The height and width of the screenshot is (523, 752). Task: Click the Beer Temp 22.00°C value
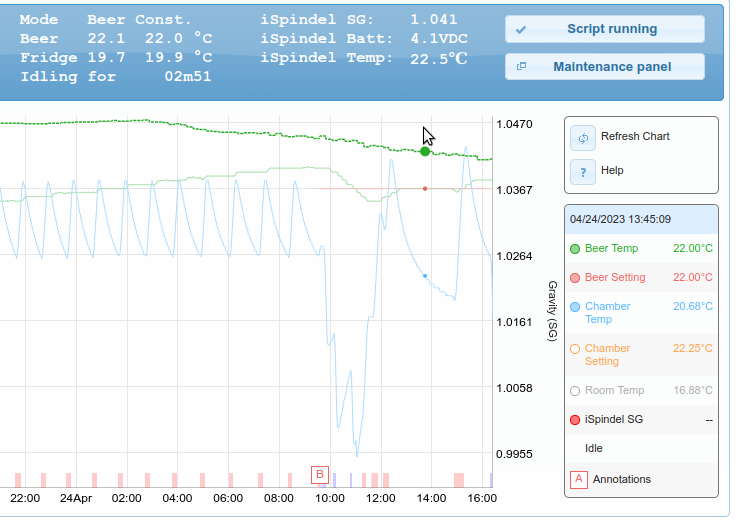coord(693,248)
